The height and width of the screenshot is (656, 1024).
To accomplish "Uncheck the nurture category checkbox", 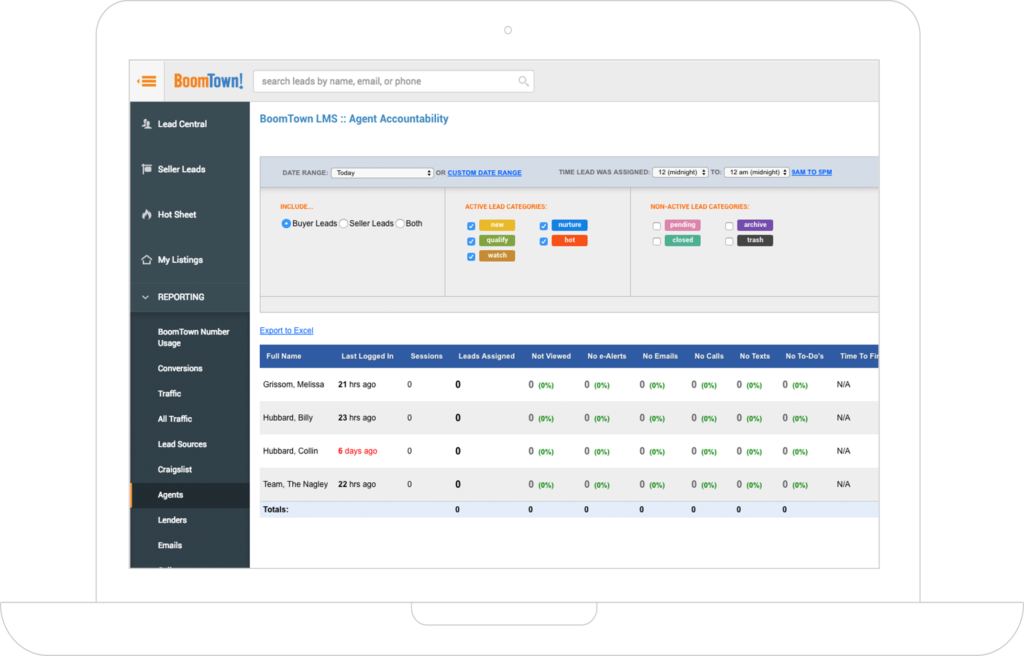I will coord(543,226).
